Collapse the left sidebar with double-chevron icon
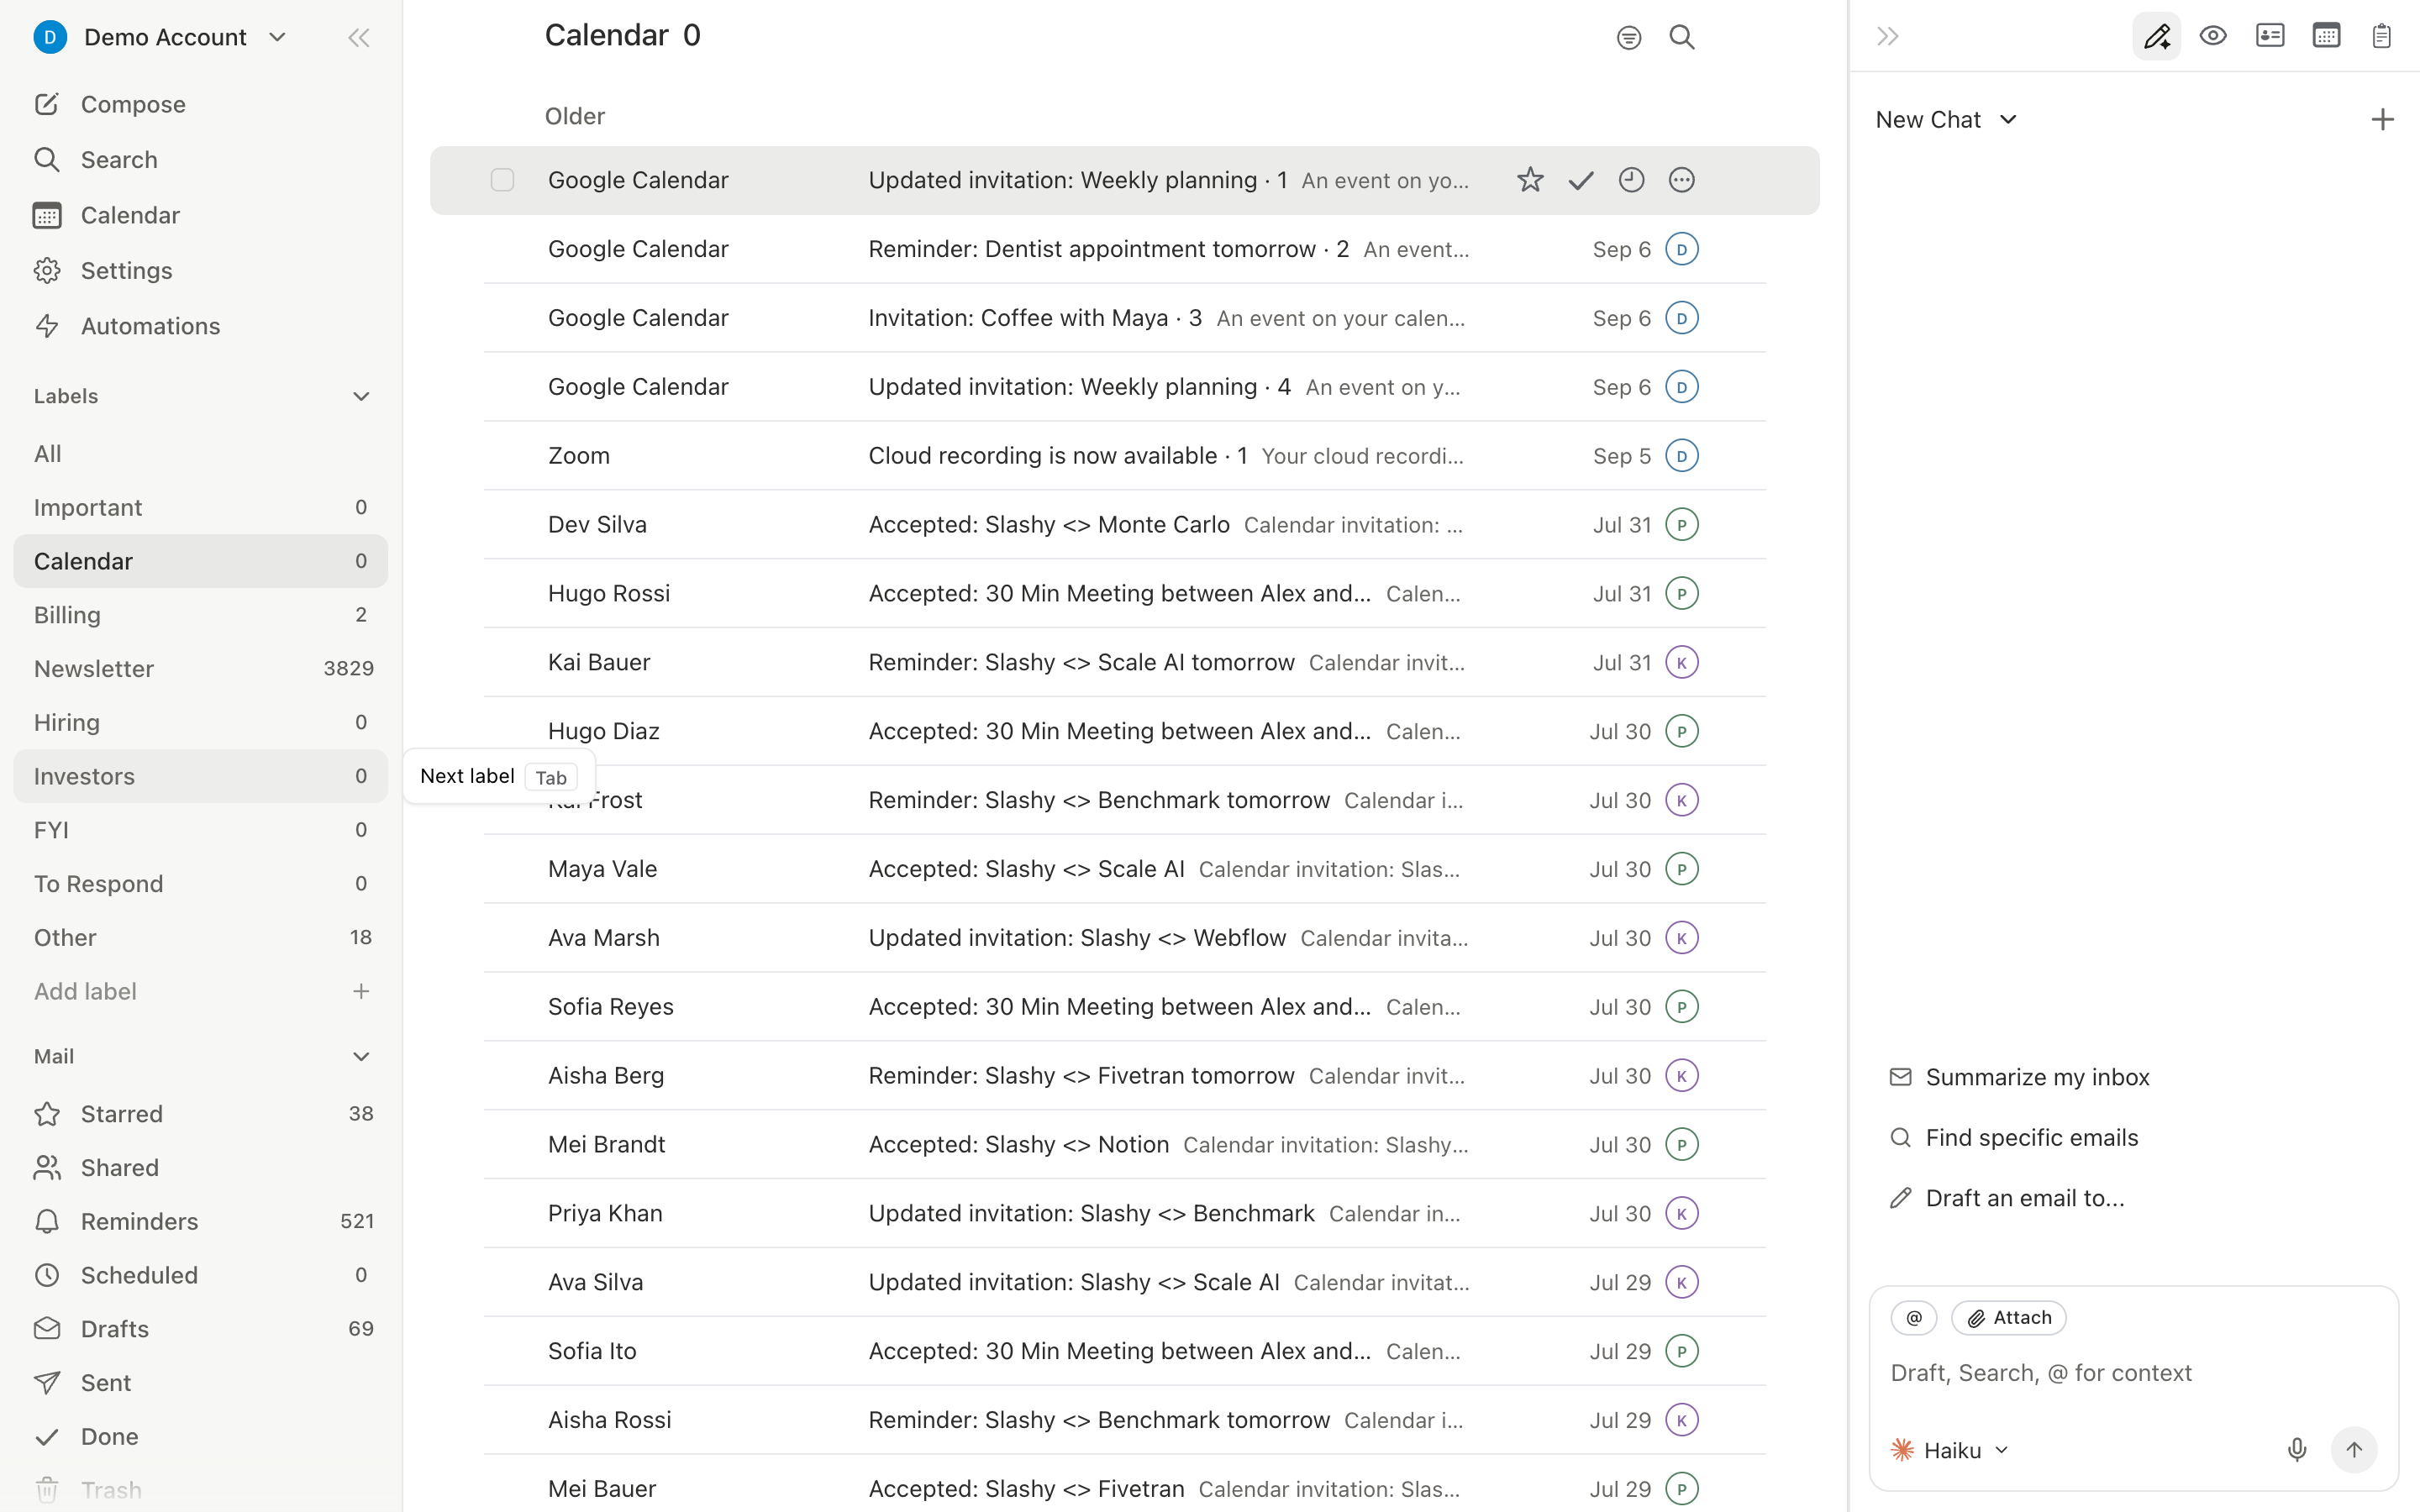The width and height of the screenshot is (2420, 1512). tap(359, 38)
